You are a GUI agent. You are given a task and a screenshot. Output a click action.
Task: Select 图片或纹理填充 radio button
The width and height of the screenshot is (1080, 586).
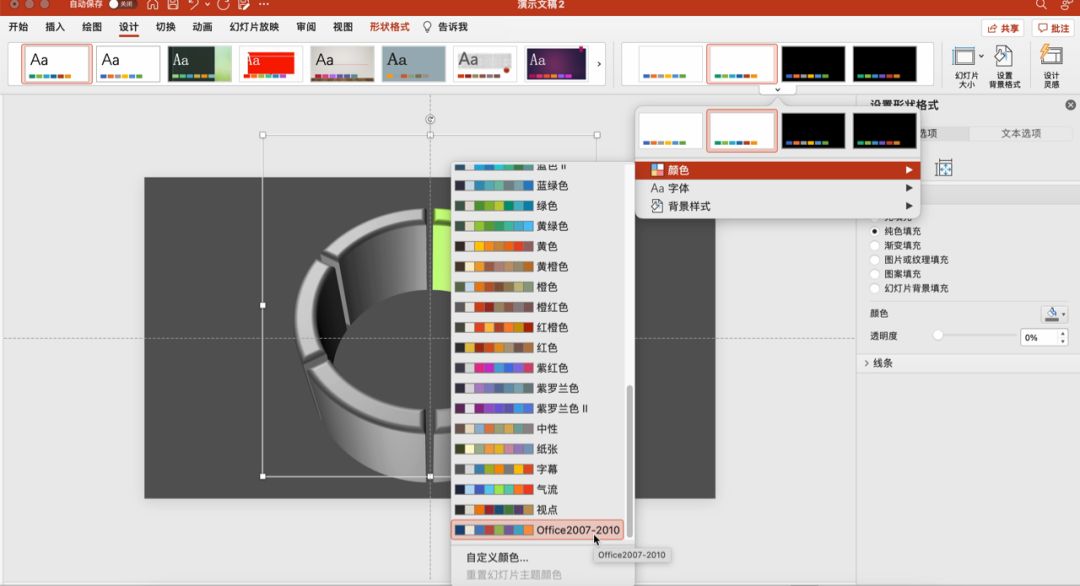(x=875, y=260)
